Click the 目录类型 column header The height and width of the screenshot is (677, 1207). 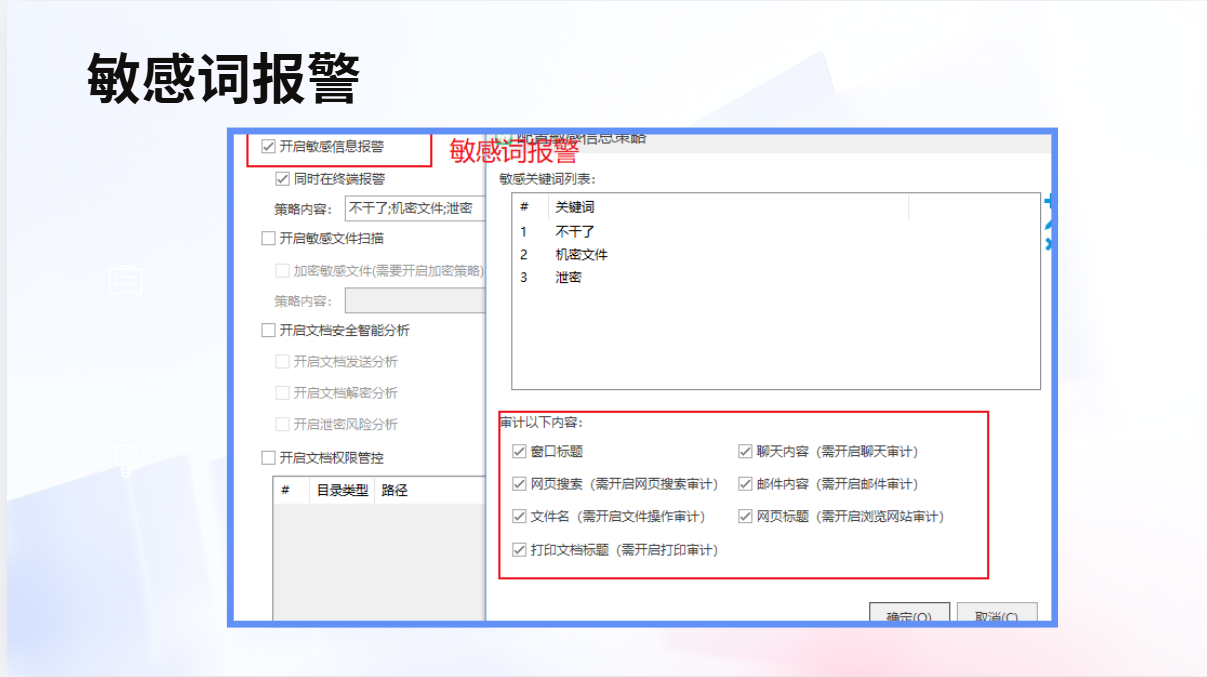tap(342, 490)
